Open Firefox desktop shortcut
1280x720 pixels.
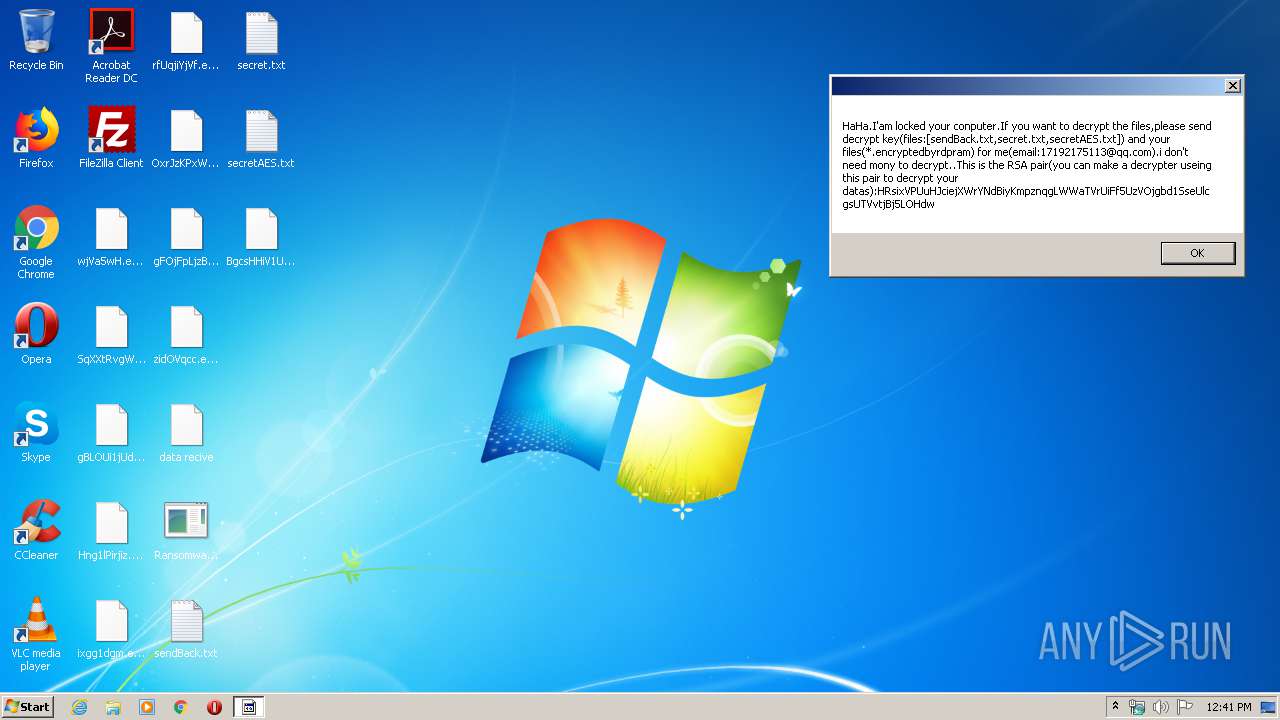coord(36,138)
